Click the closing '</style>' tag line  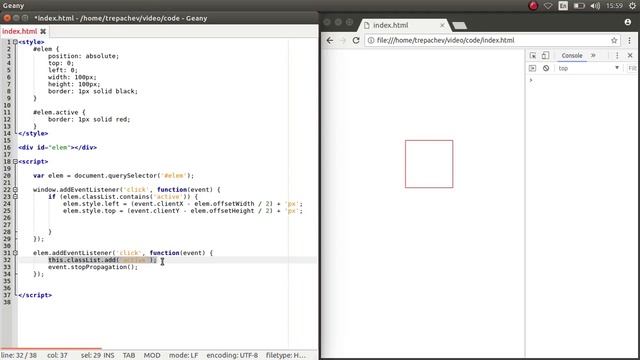33,133
